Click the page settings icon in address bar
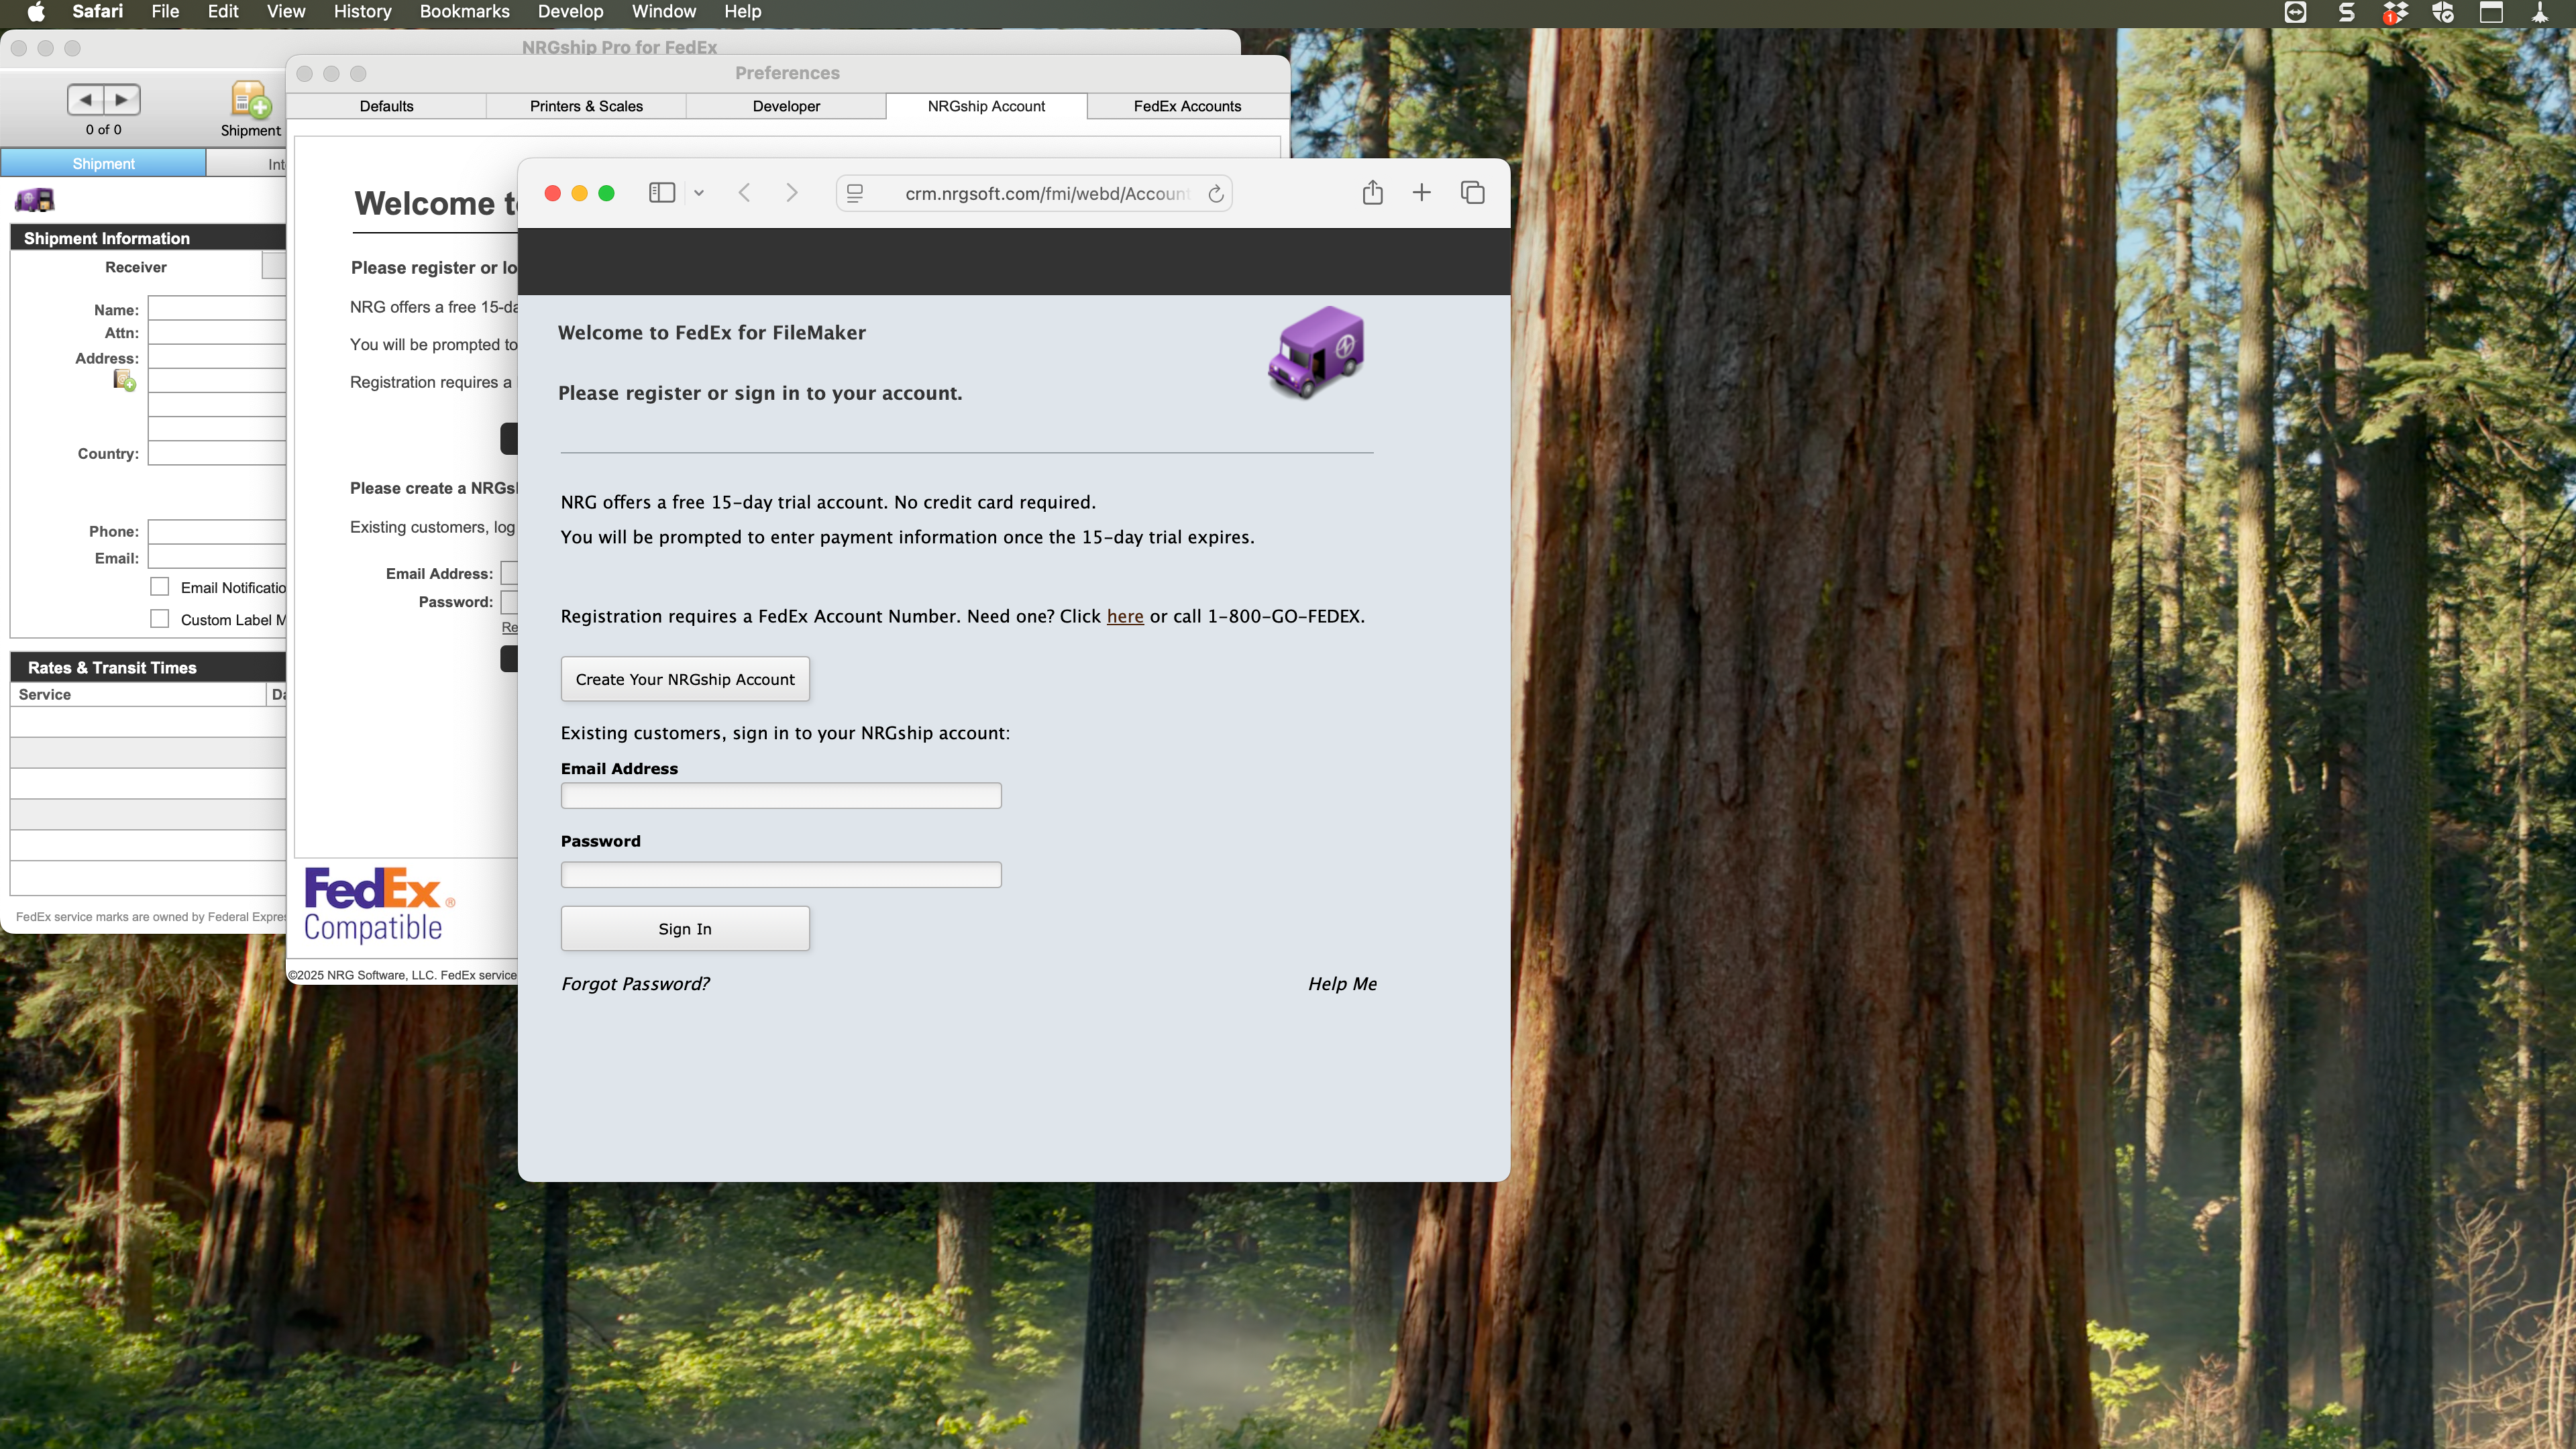 [x=855, y=193]
